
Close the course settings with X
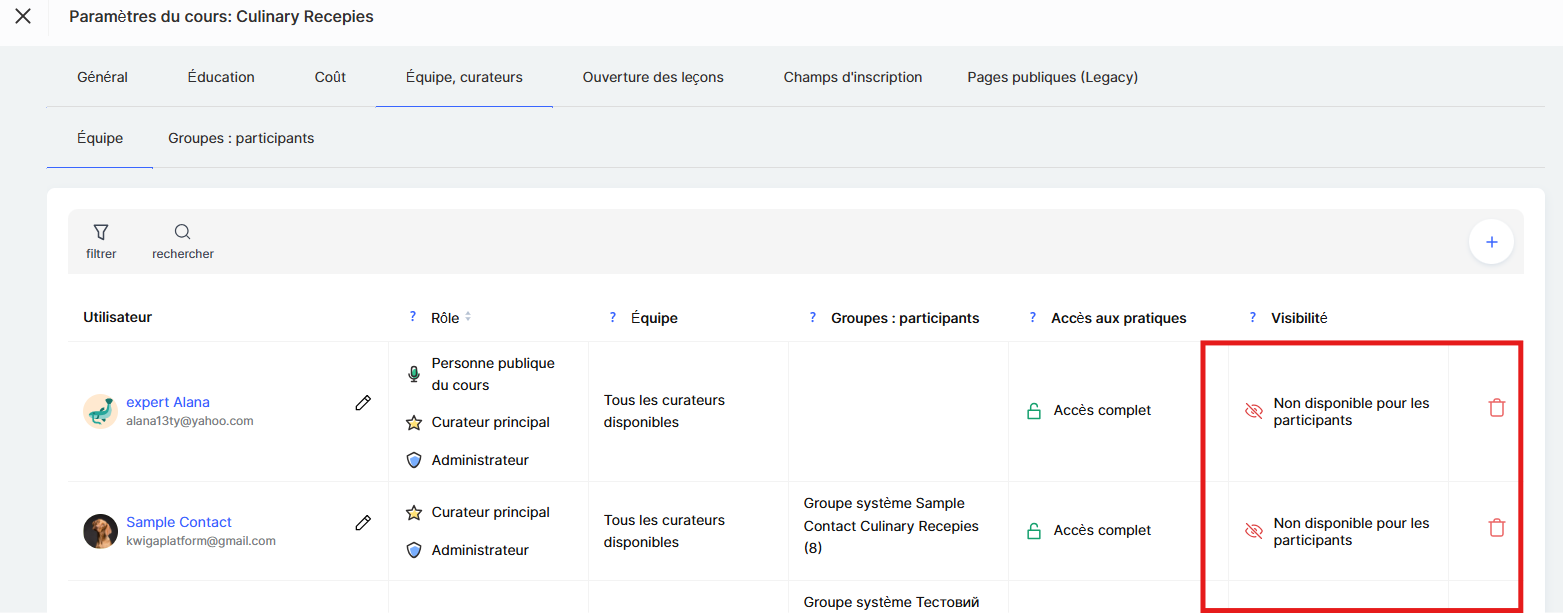(x=23, y=17)
